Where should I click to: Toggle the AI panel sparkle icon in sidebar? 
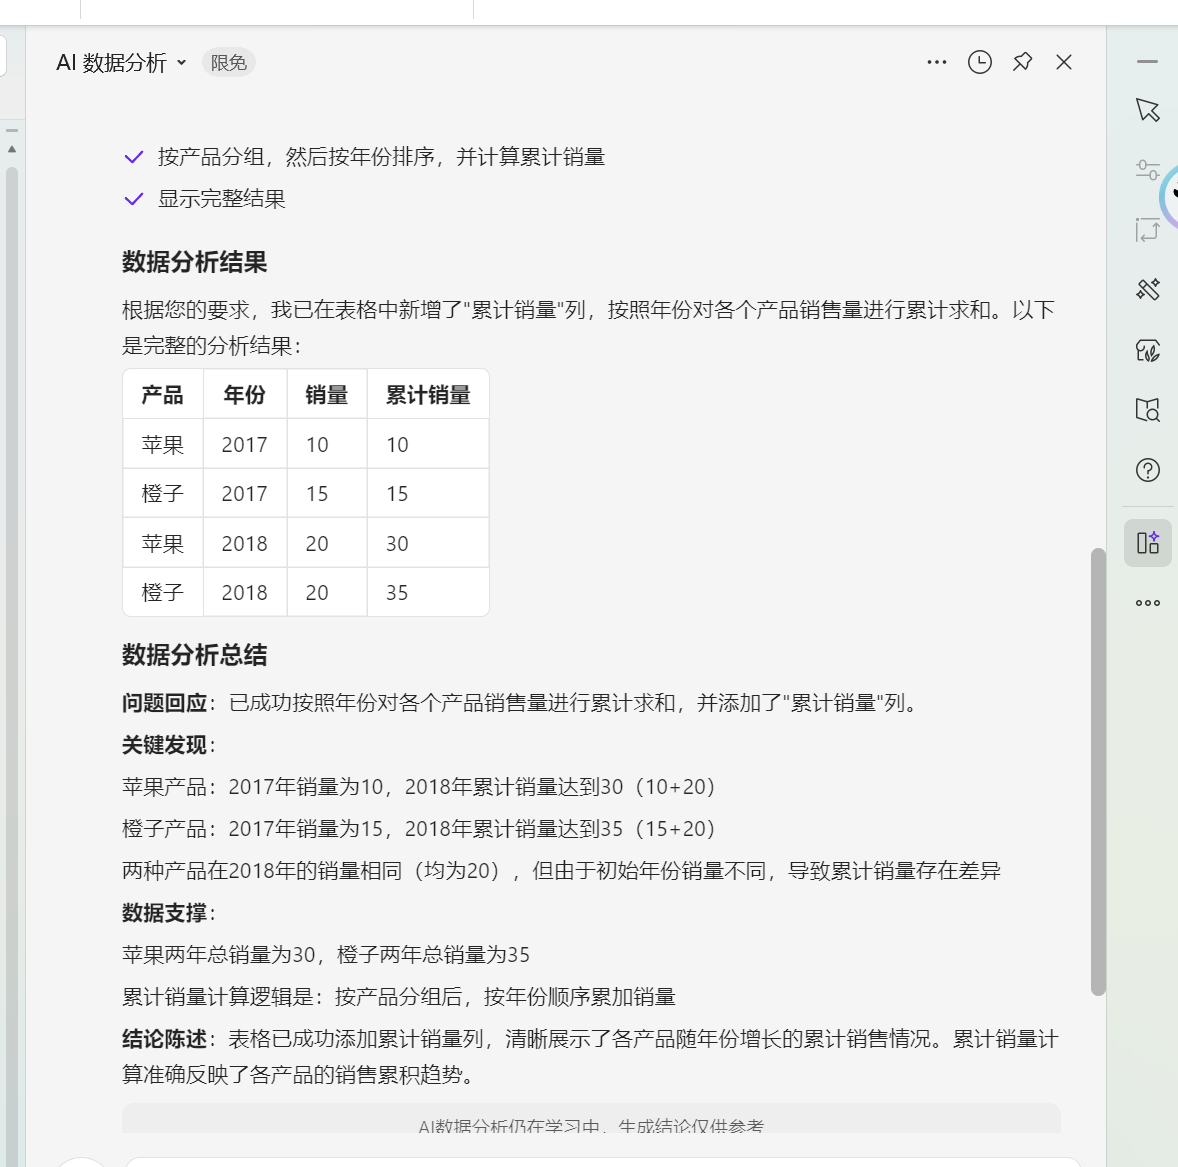(x=1148, y=543)
